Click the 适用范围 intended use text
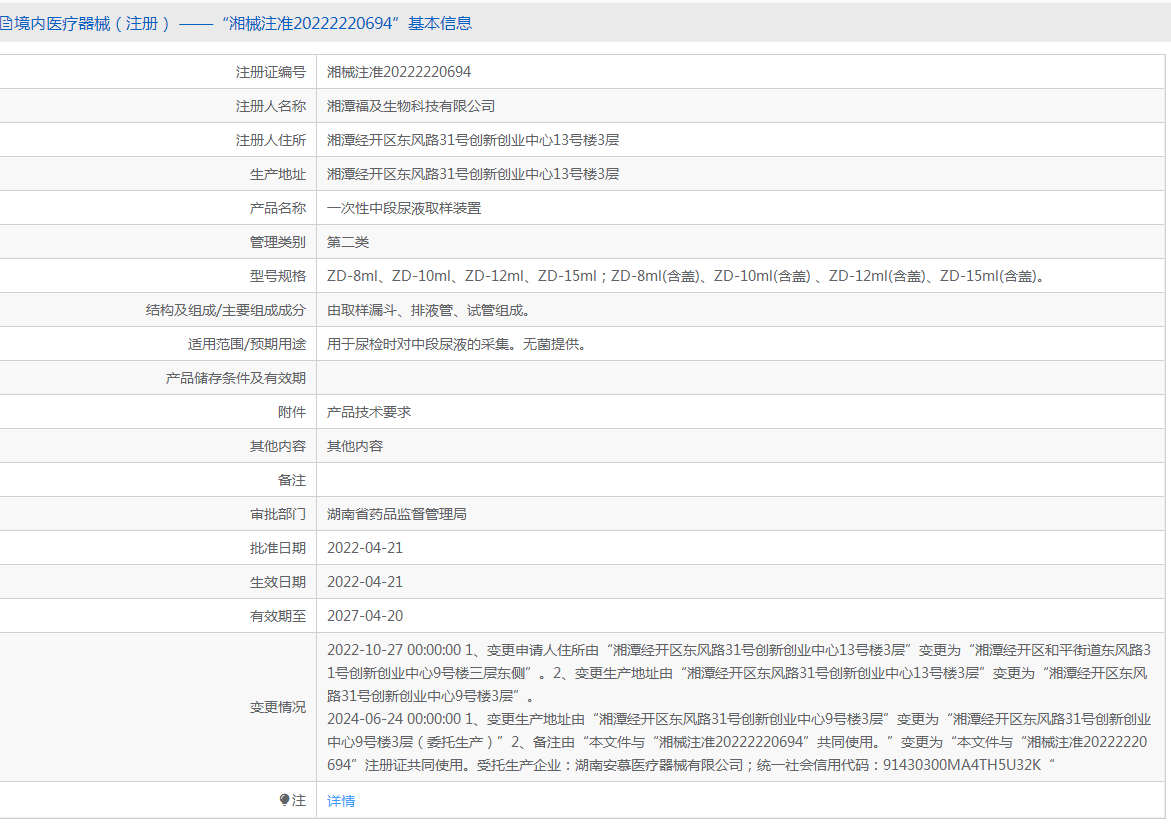 pos(456,344)
